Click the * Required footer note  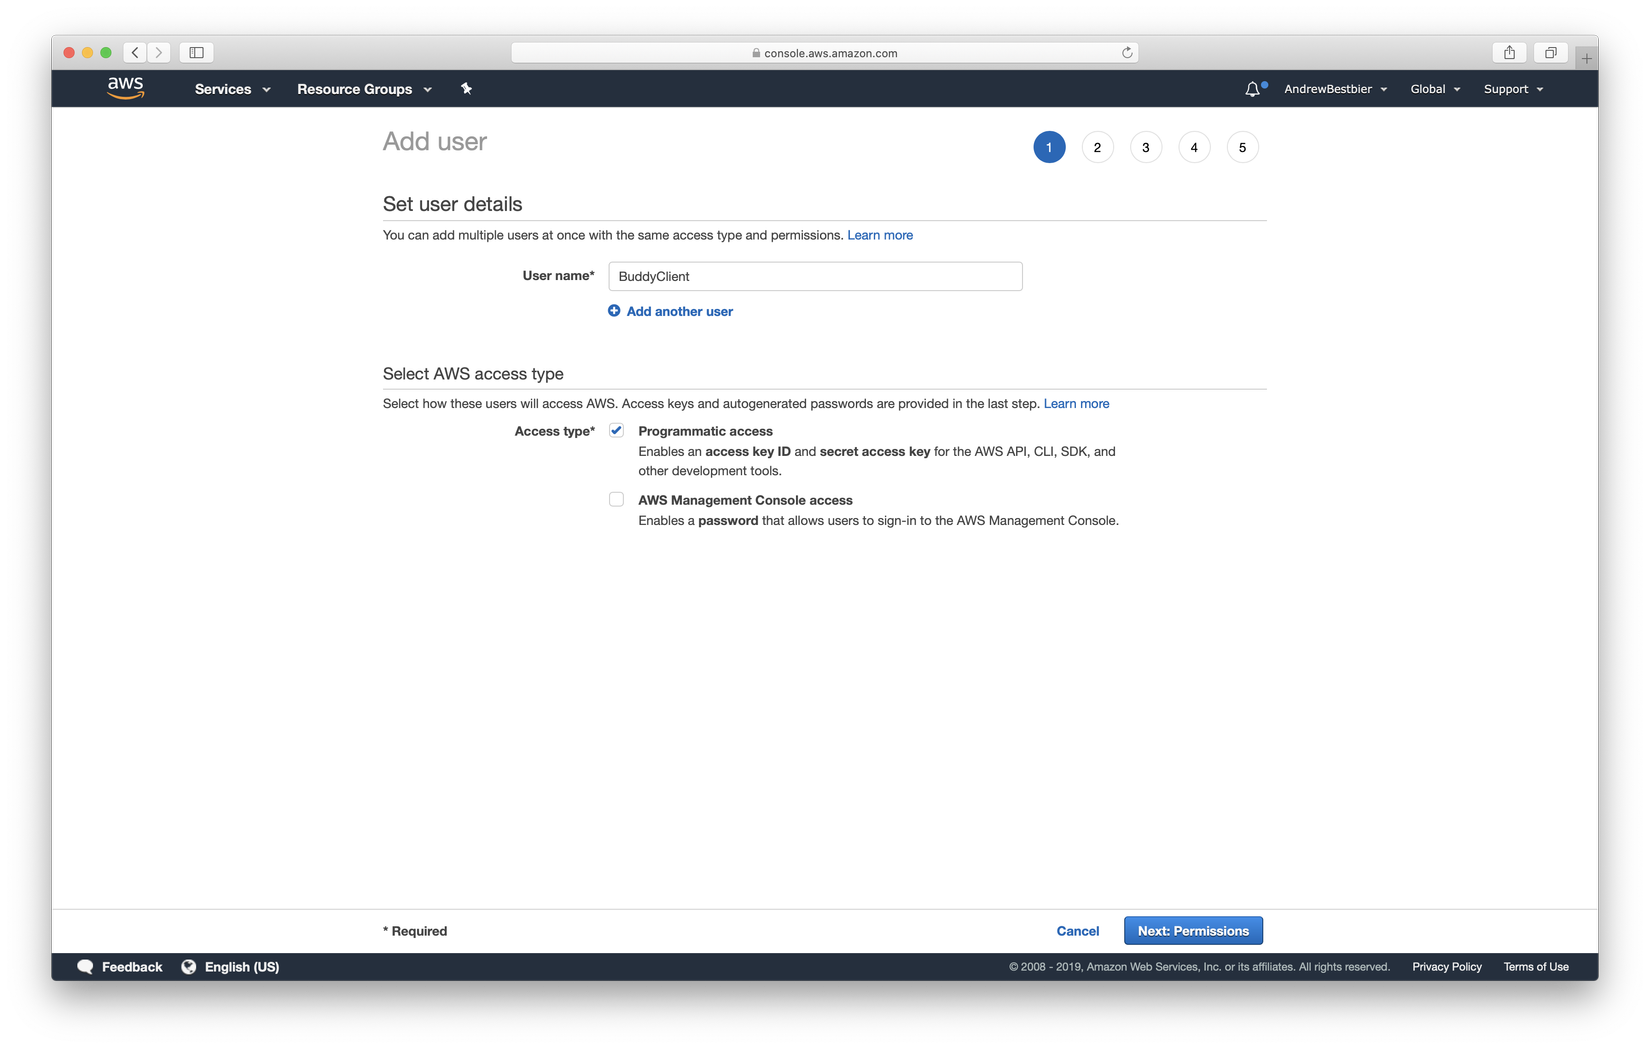pyautogui.click(x=415, y=931)
